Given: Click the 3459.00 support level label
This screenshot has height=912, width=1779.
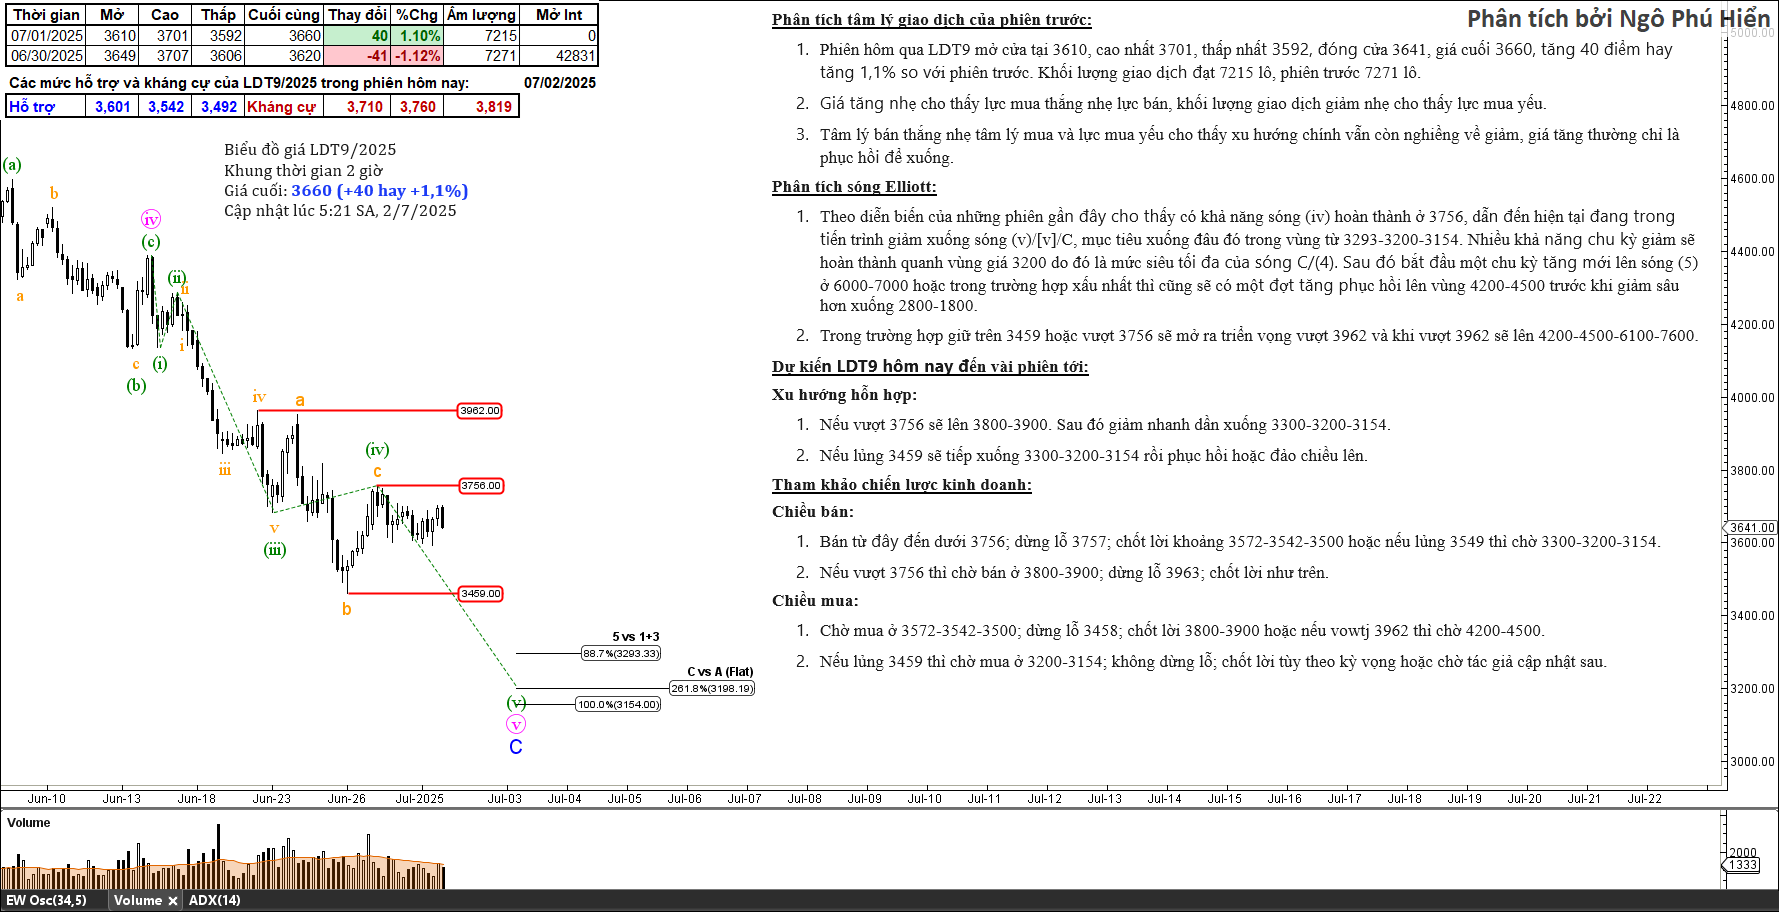Looking at the screenshot, I should 480,594.
